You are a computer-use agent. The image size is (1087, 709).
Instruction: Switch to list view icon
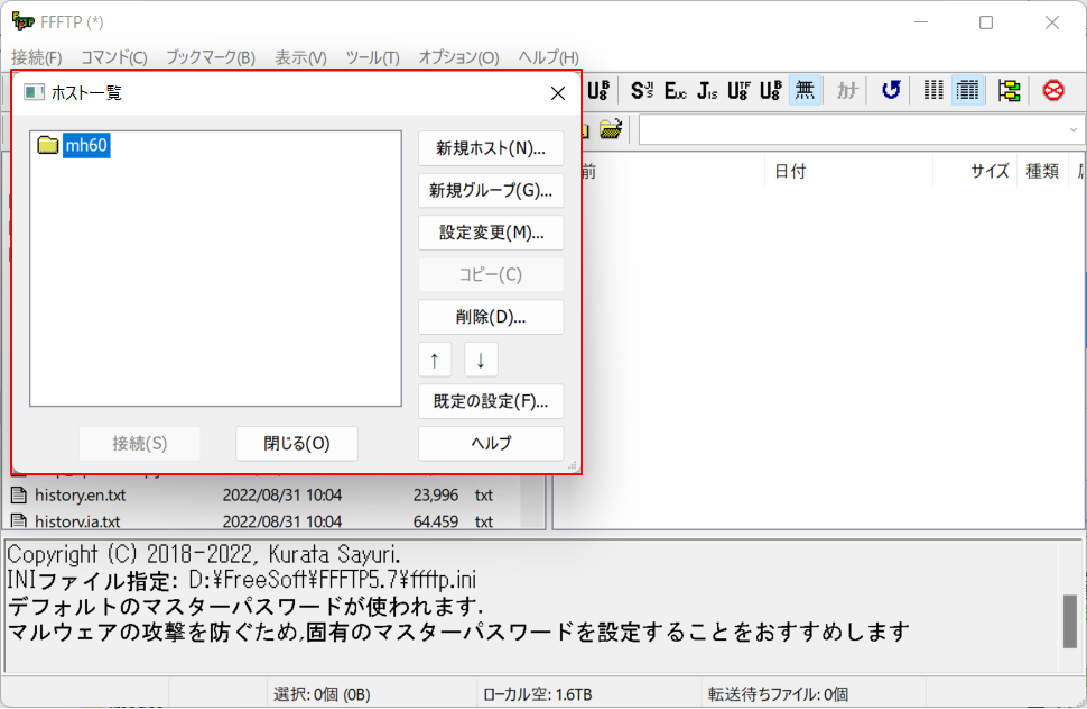pyautogui.click(x=934, y=90)
